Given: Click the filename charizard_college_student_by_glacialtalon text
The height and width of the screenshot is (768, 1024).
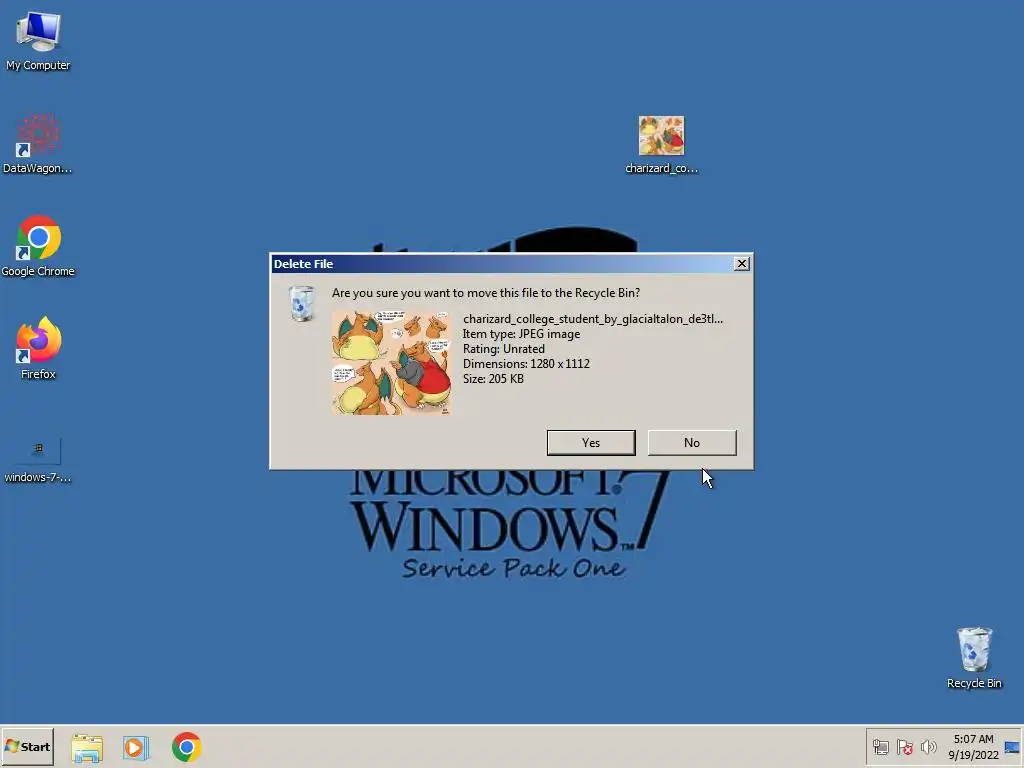Looking at the screenshot, I should click(592, 319).
